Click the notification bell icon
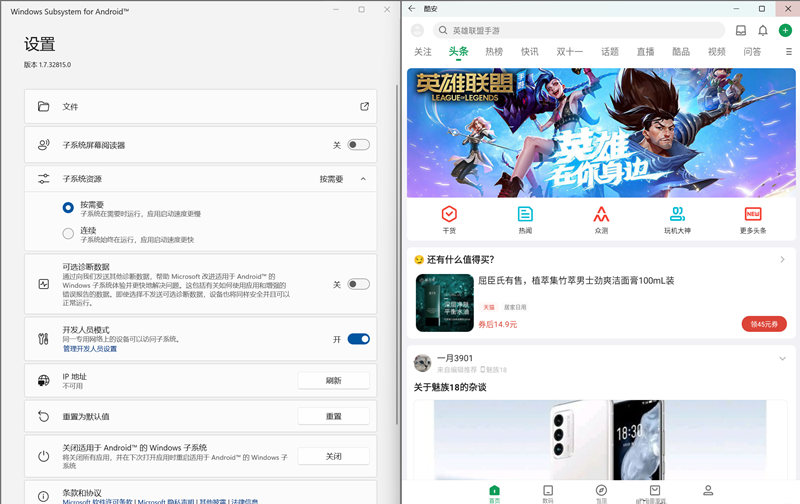This screenshot has height=504, width=800. (763, 31)
